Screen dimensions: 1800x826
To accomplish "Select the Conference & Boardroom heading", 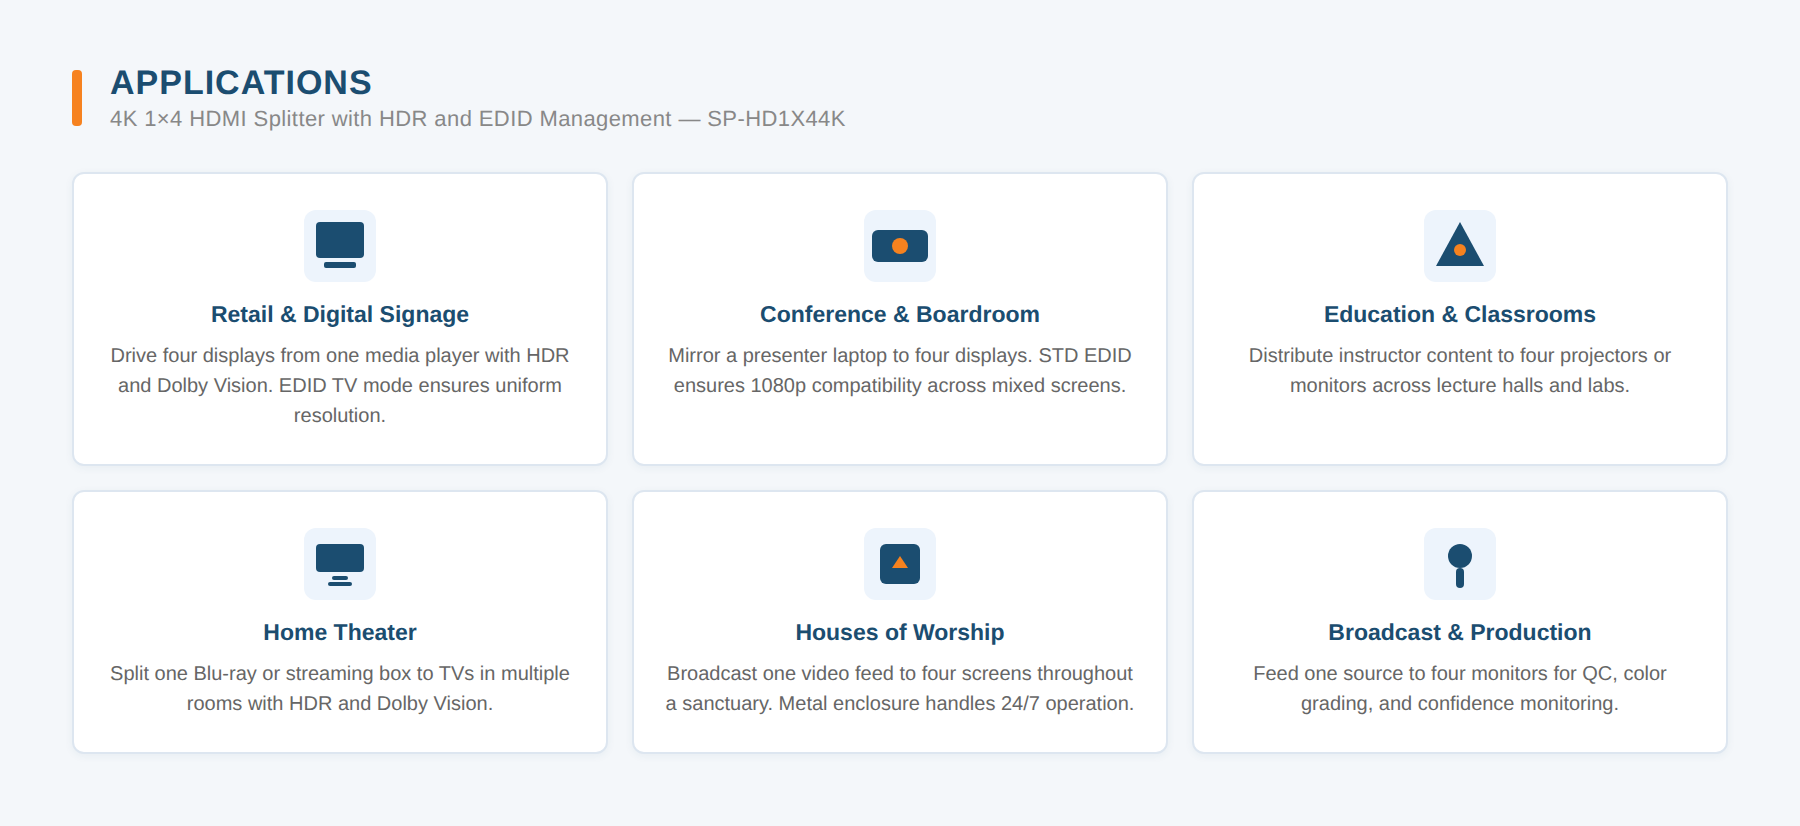I will tap(900, 314).
